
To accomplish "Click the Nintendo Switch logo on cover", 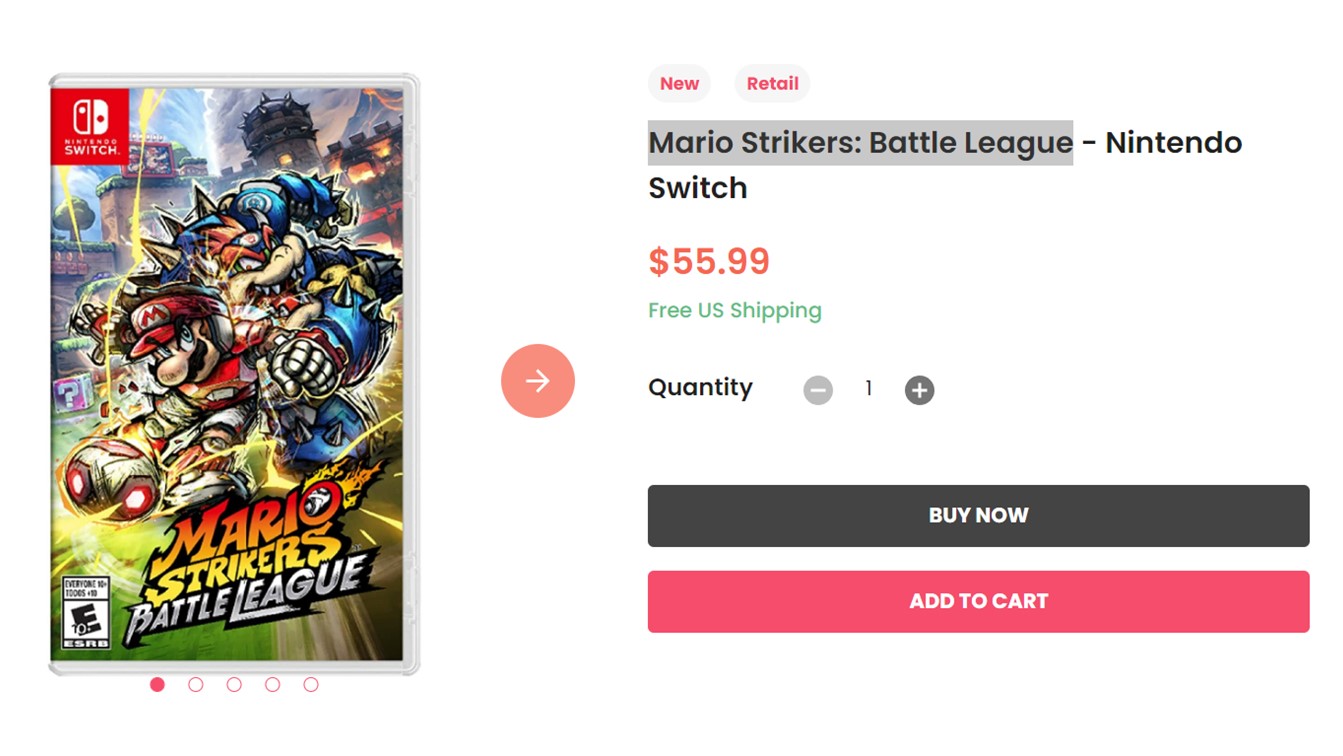I will point(91,125).
